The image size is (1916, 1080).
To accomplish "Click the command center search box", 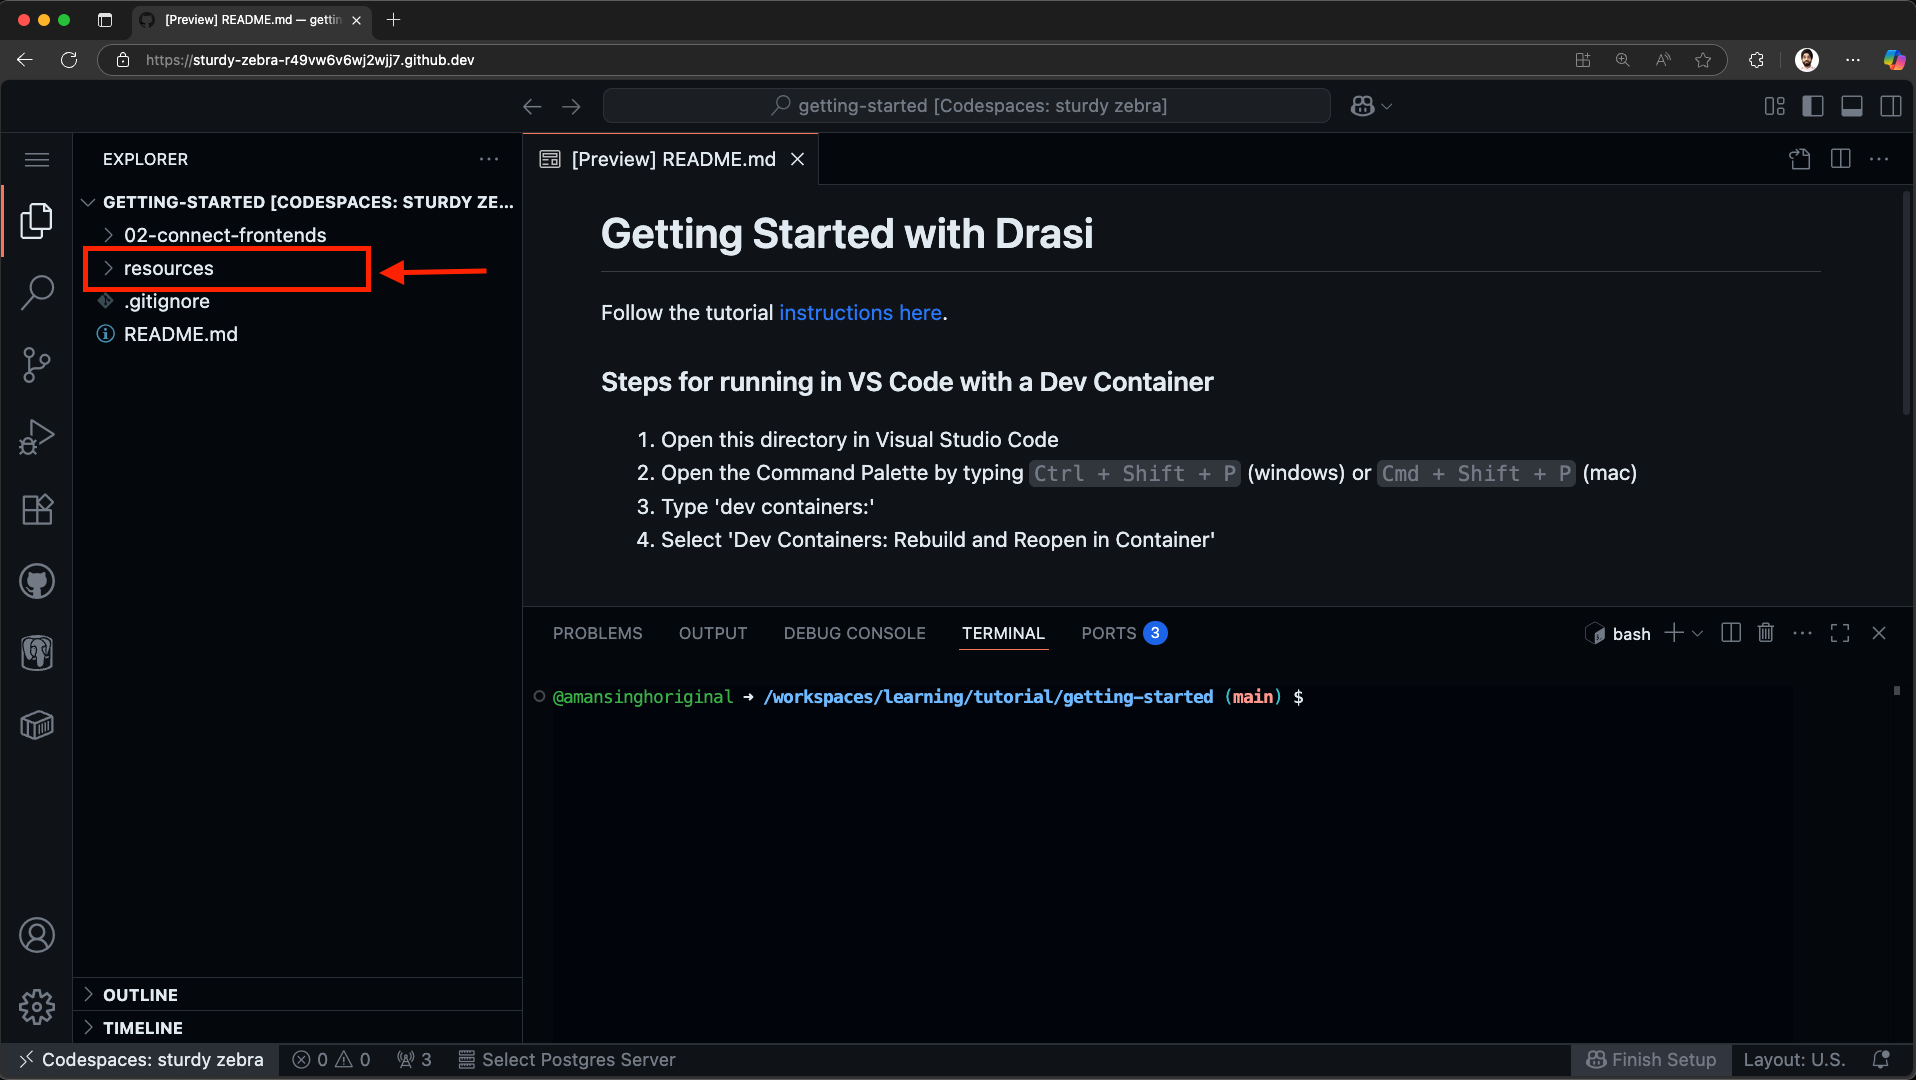I will (x=966, y=106).
